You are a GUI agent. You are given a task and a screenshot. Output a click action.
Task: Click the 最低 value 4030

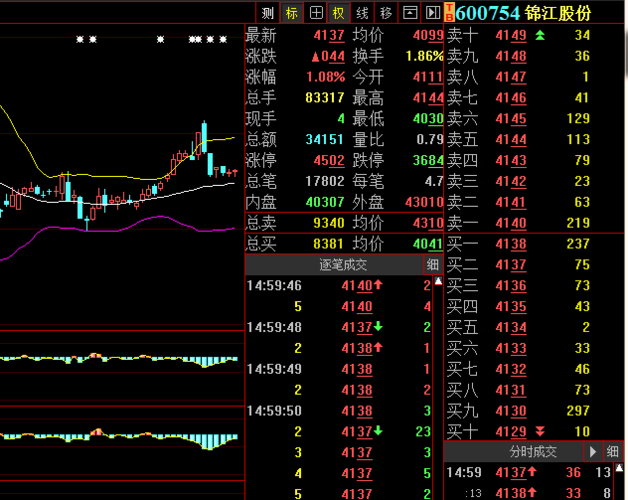(x=428, y=119)
